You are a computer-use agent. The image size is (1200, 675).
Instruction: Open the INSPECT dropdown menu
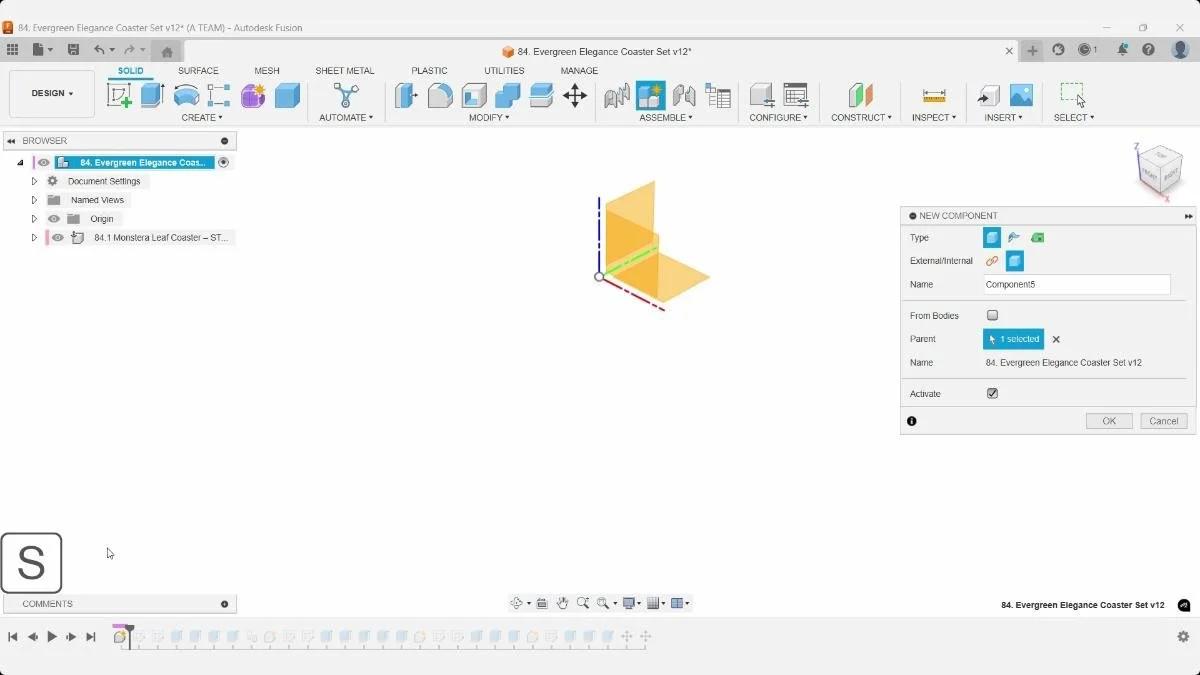(x=934, y=118)
